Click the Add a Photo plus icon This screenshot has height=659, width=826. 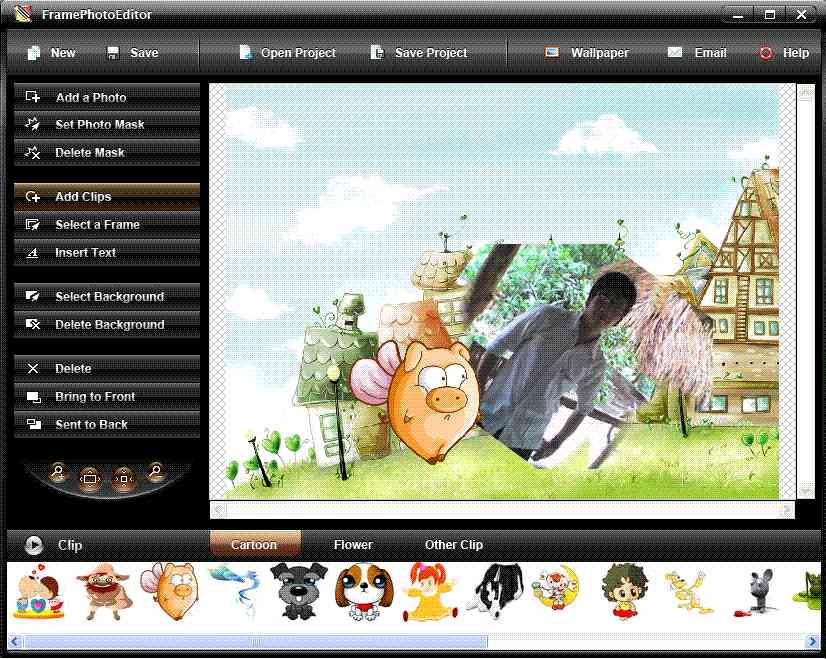33,97
